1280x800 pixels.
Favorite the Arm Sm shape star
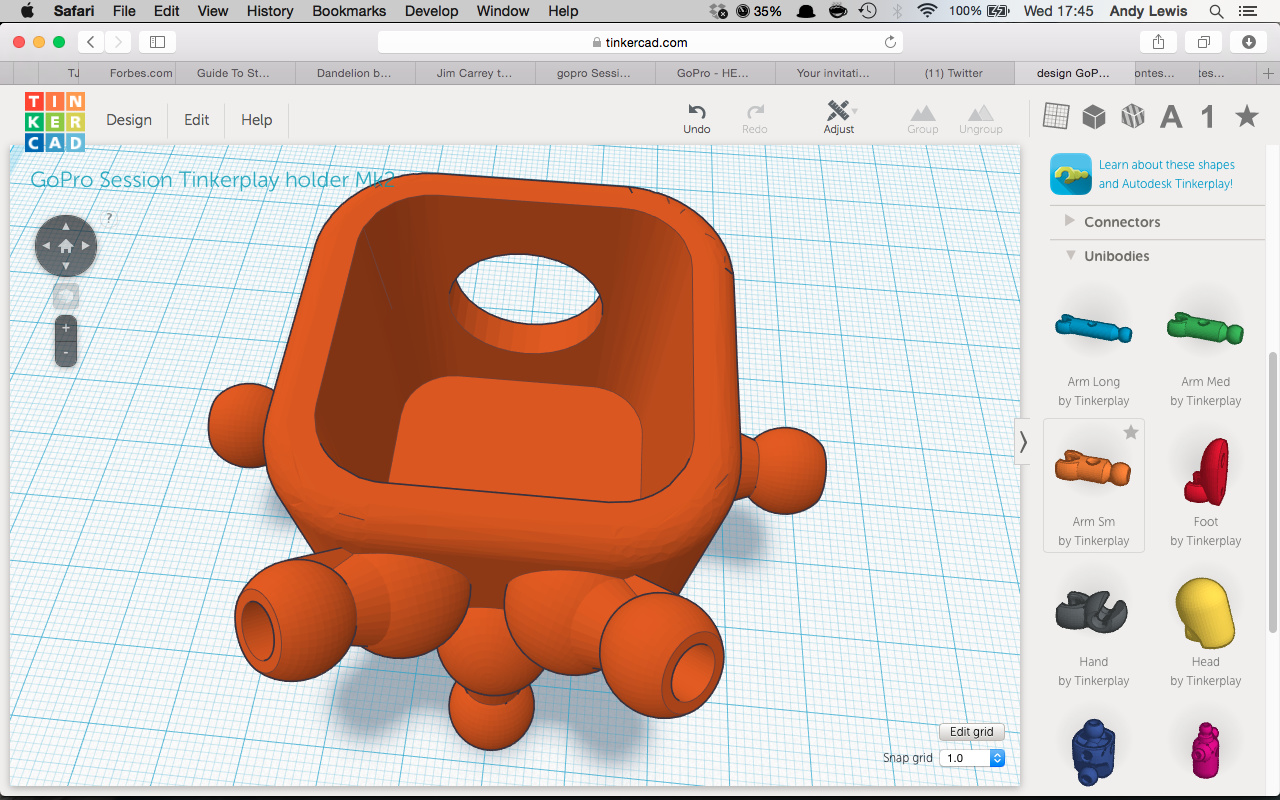pos(1130,433)
